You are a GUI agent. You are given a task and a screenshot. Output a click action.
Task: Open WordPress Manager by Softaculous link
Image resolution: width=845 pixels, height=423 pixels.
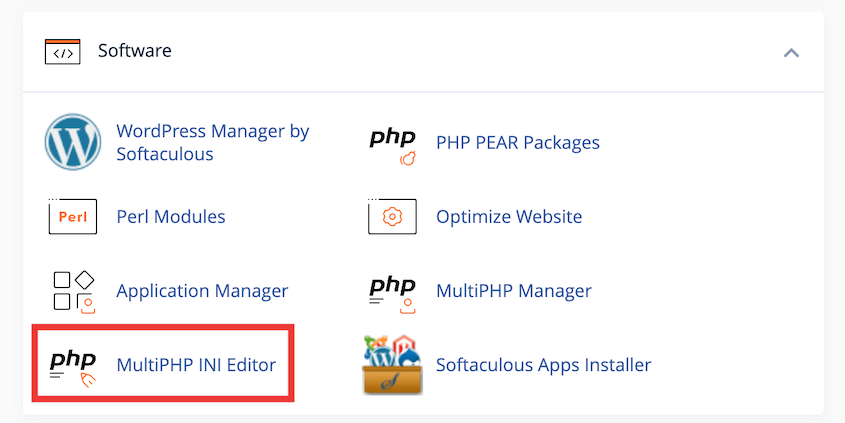(x=213, y=142)
